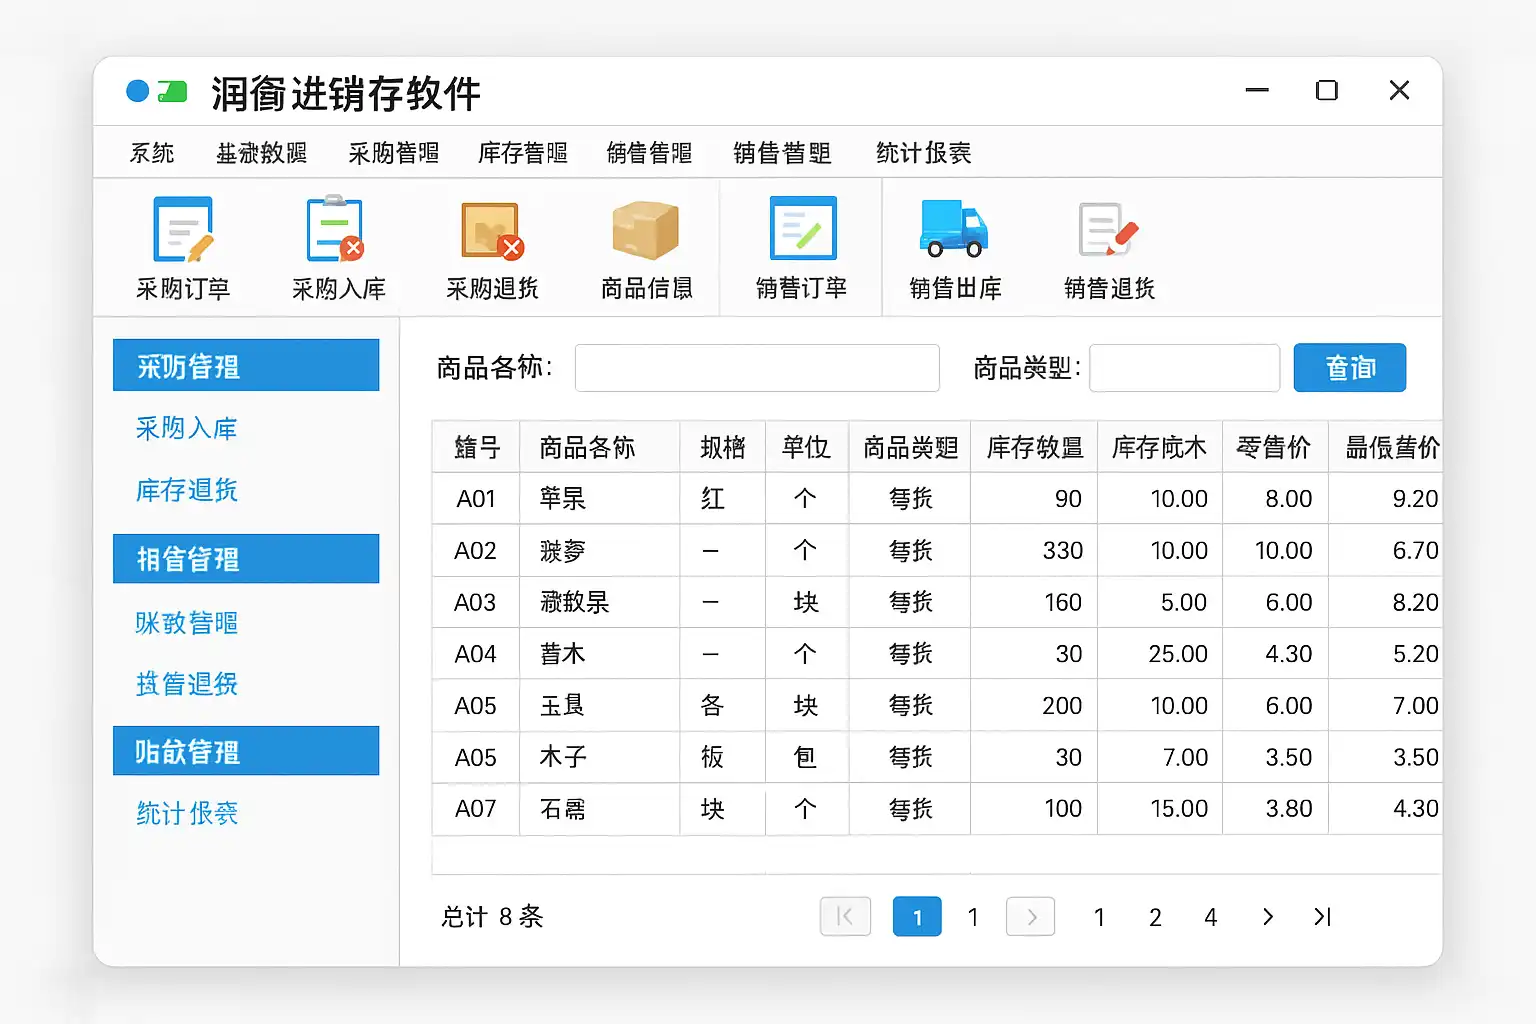Open 商品信息 cardboard box icon

click(645, 231)
